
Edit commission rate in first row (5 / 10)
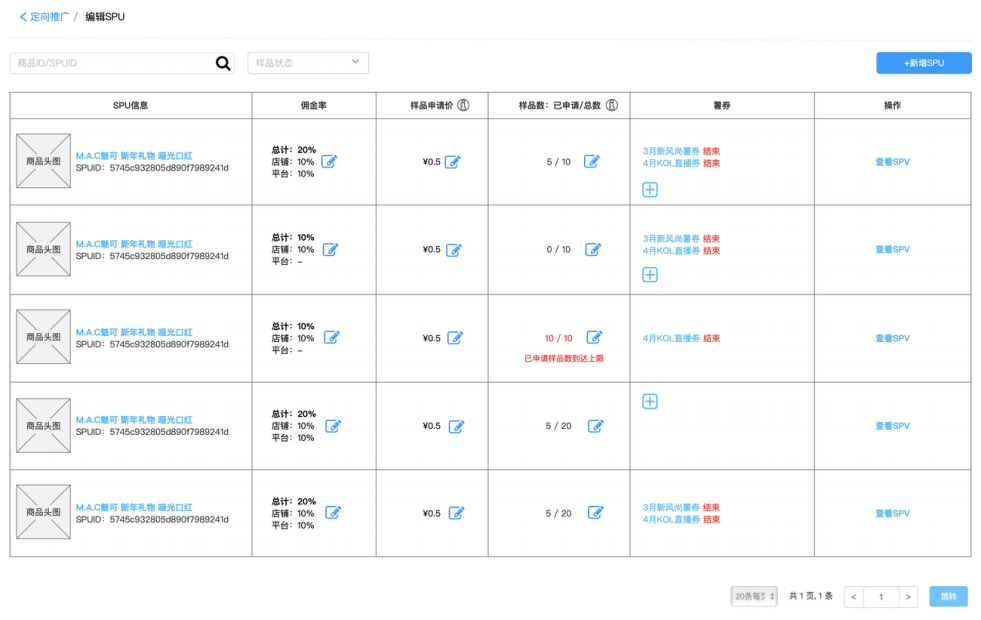coord(329,161)
